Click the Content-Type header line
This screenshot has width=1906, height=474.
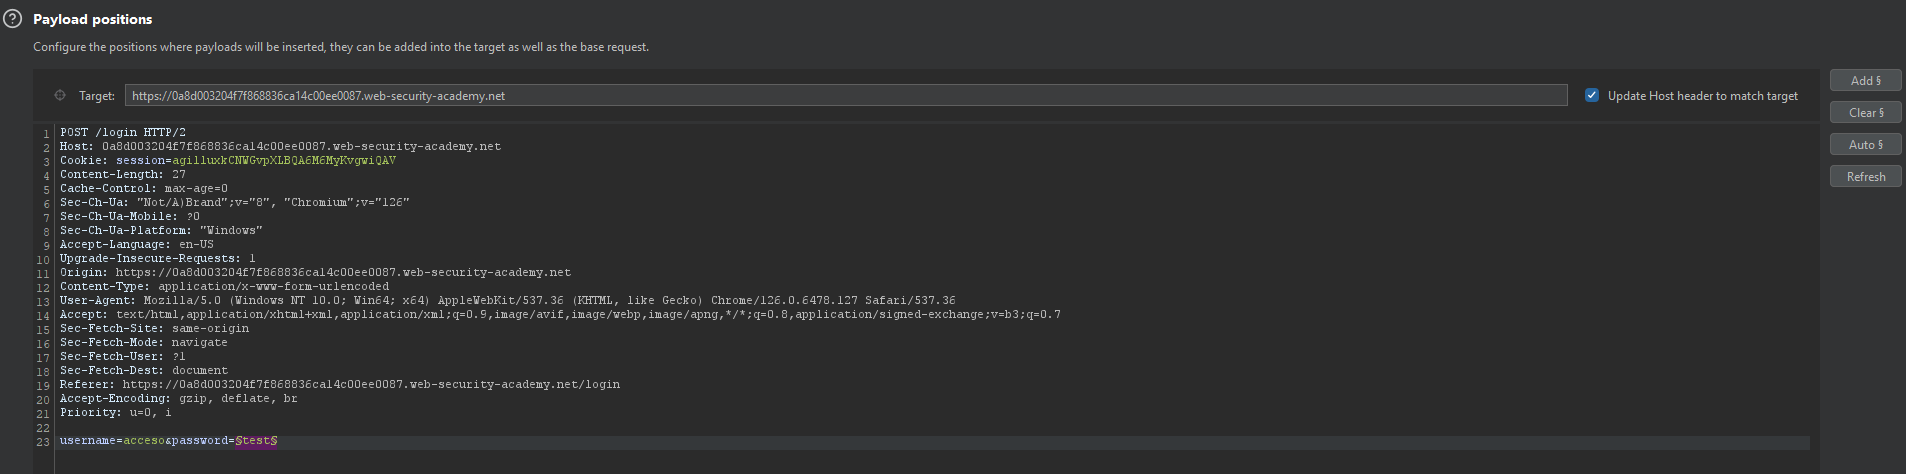224,287
